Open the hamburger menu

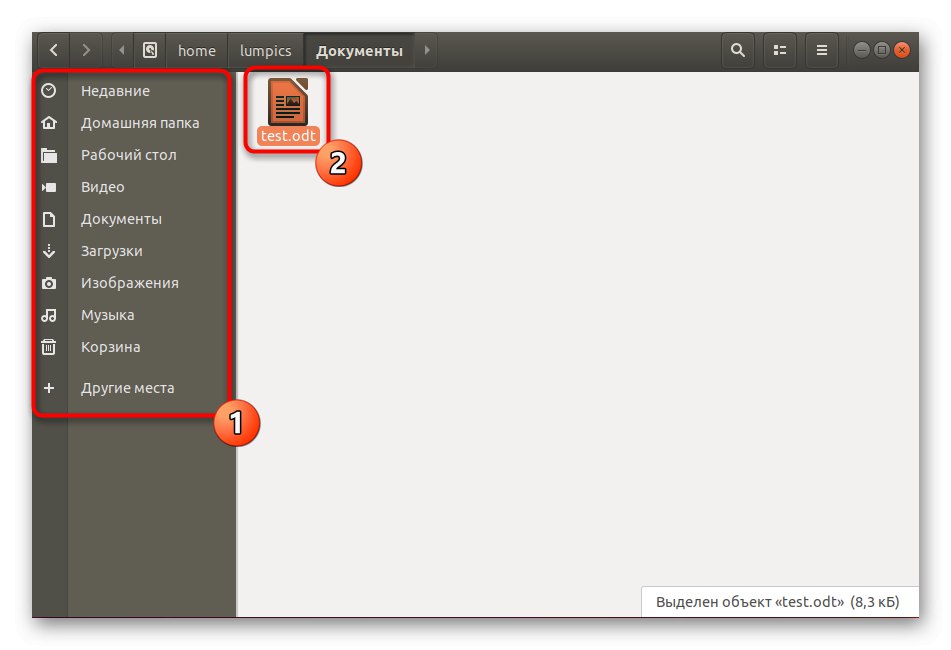click(x=822, y=50)
